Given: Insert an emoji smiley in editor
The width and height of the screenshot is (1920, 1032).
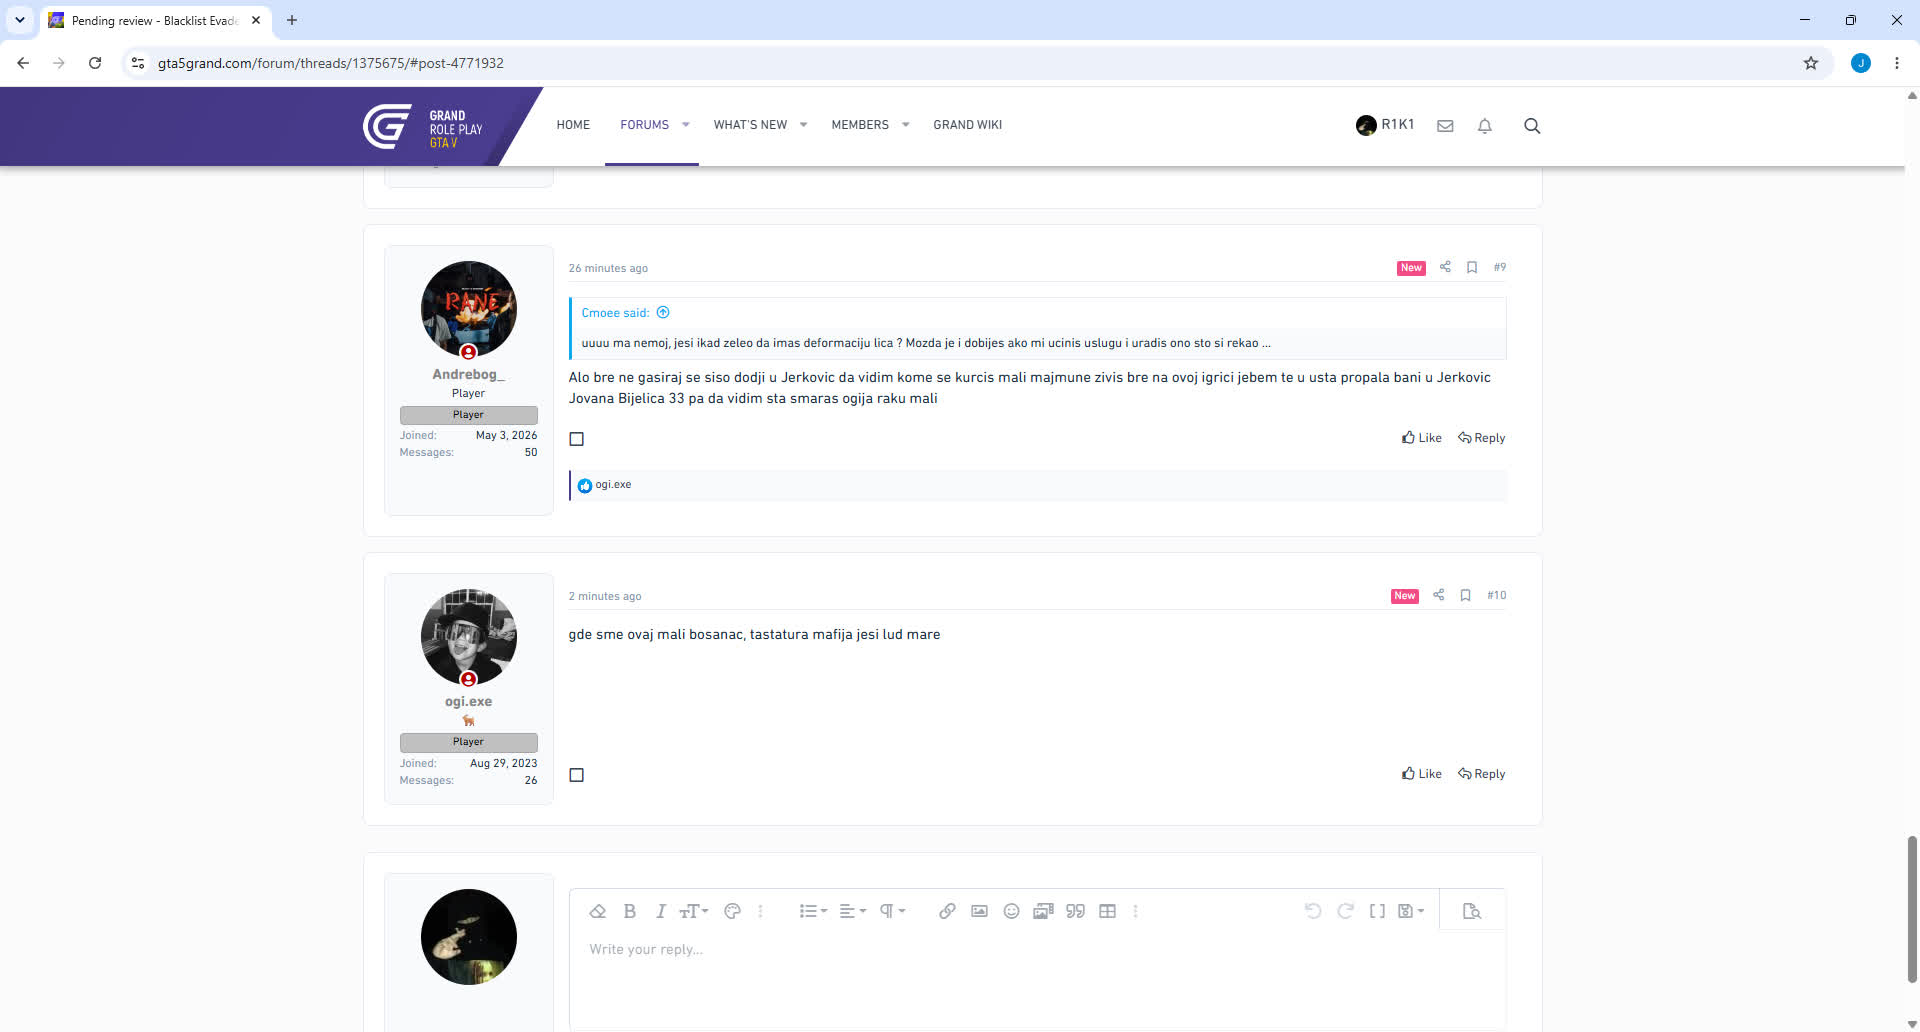Looking at the screenshot, I should [1011, 911].
